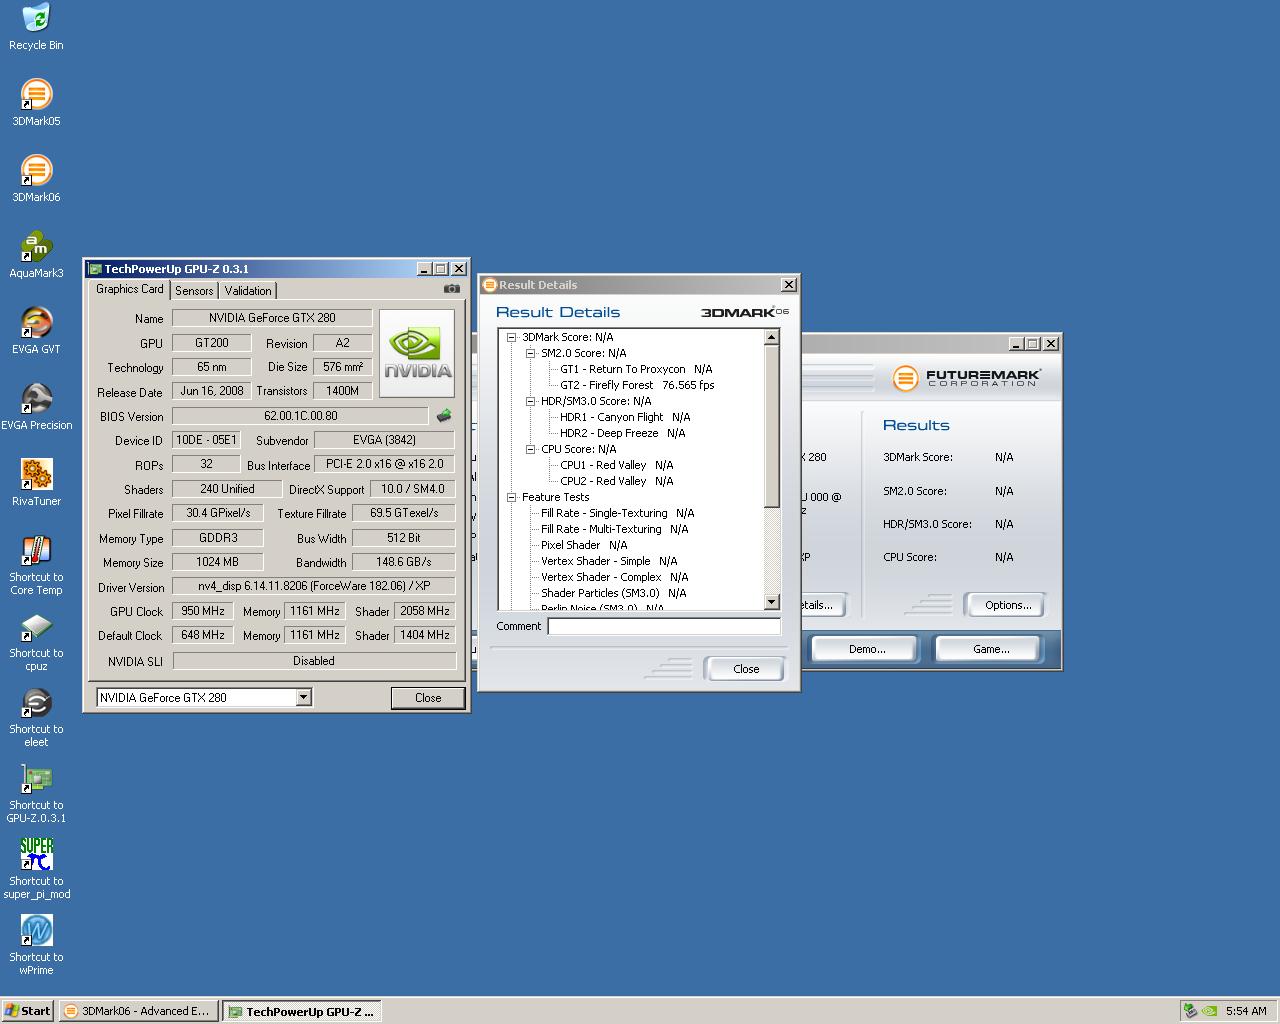Open the Shortcut to cpuz icon
Screen dimensions: 1280x1024
[x=36, y=641]
